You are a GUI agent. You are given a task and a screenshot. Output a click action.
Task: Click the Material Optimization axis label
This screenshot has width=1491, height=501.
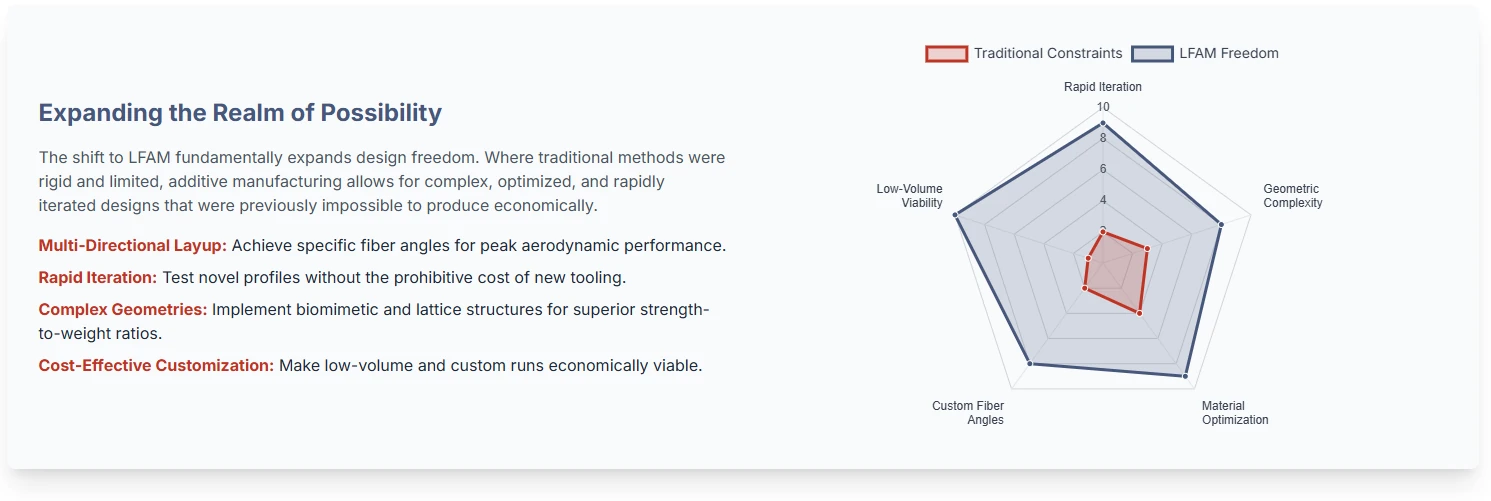[1235, 413]
